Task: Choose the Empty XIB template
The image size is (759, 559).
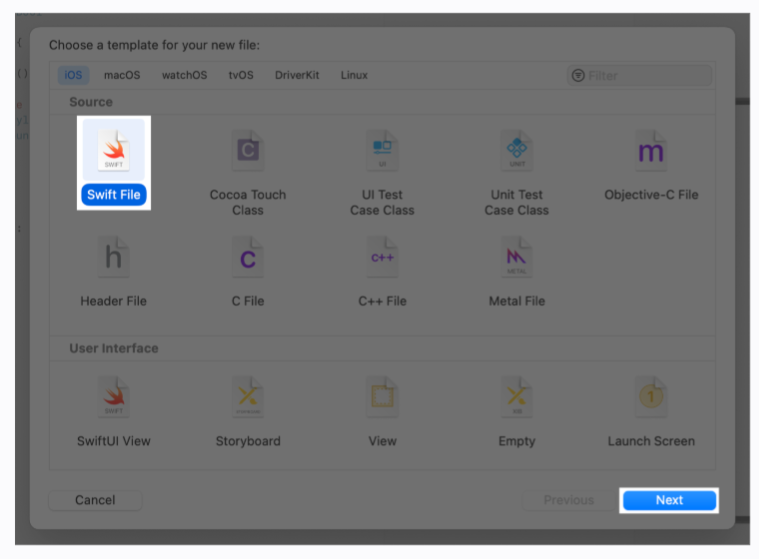Action: click(517, 412)
